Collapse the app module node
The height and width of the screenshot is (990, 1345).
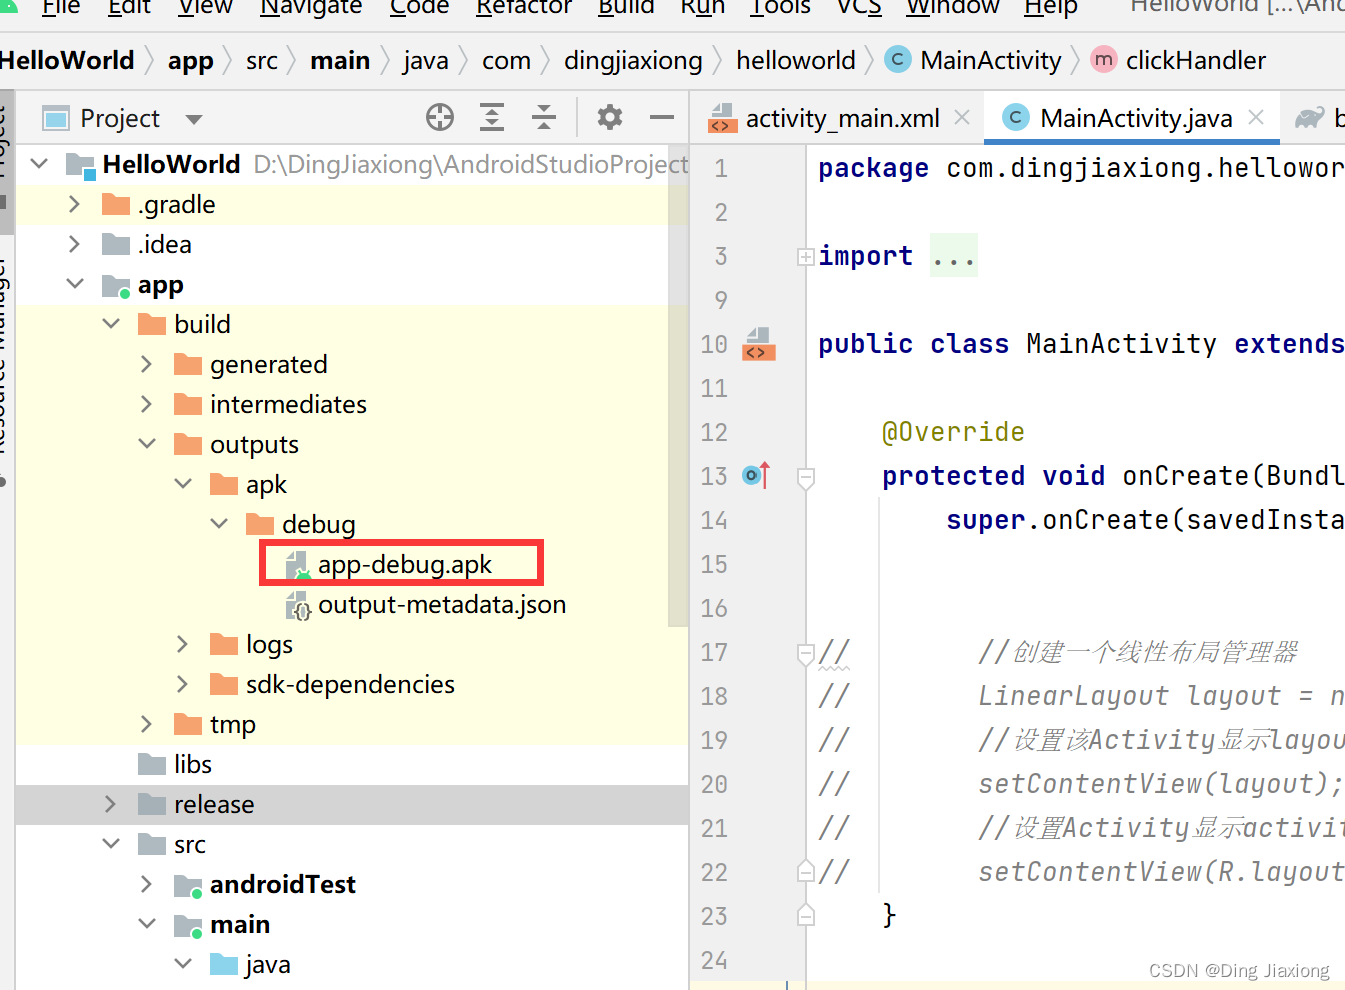(x=75, y=284)
